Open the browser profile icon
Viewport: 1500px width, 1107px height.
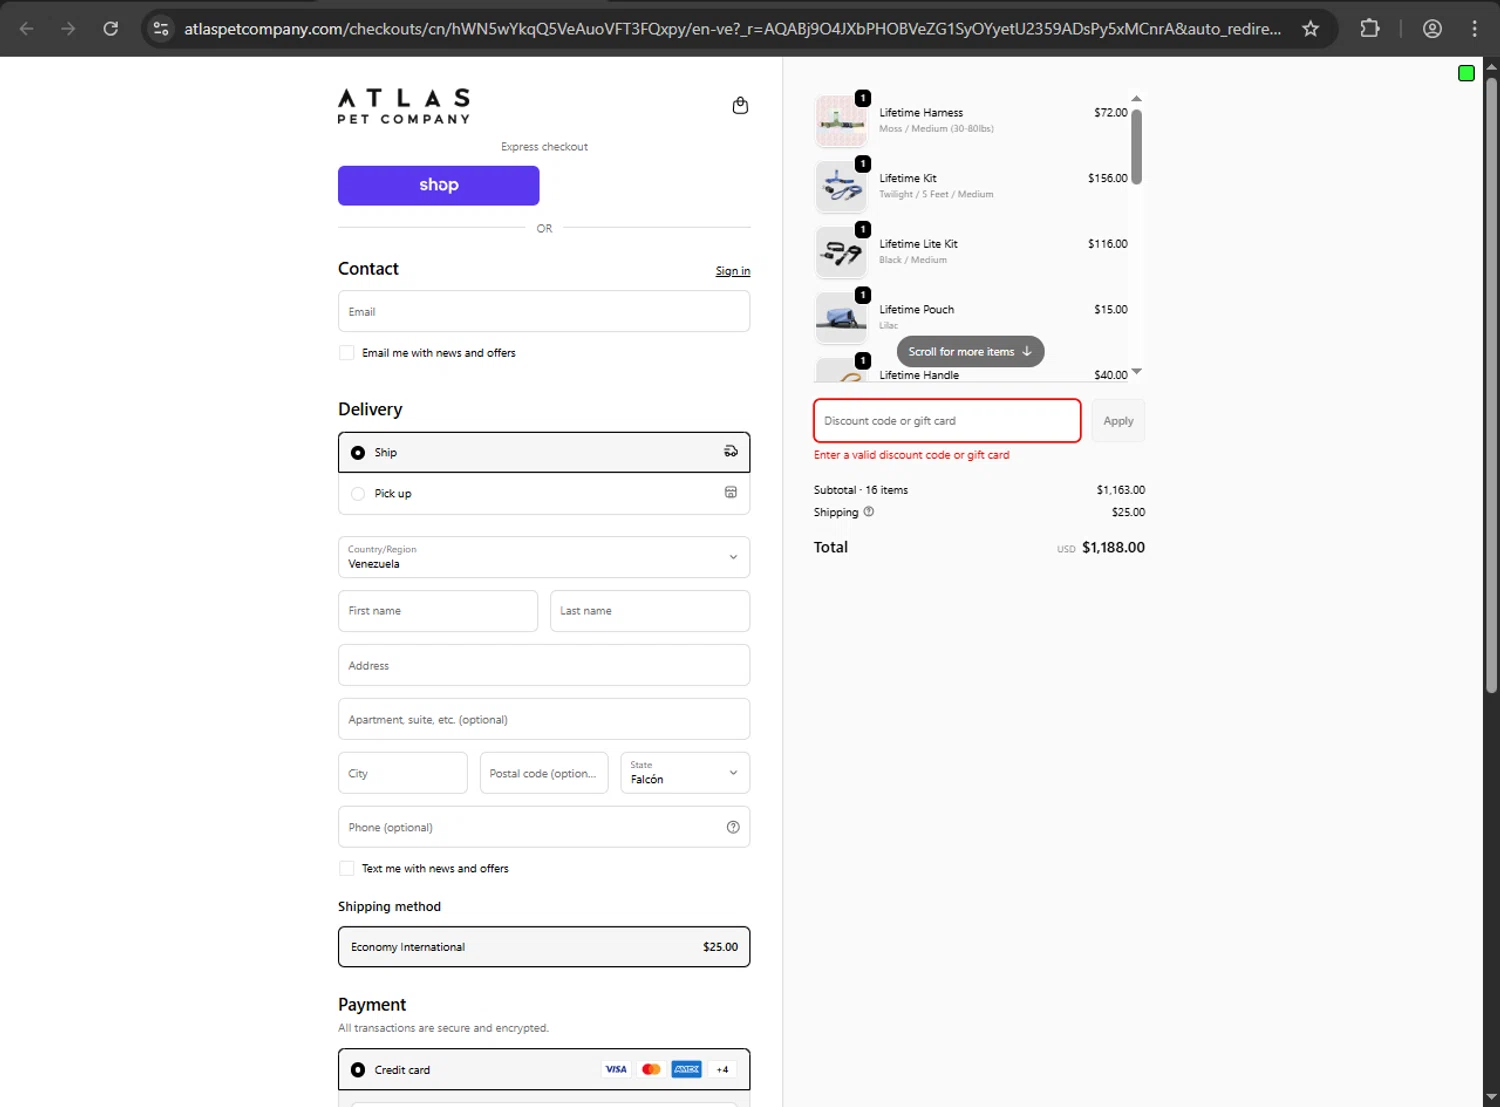[x=1432, y=28]
